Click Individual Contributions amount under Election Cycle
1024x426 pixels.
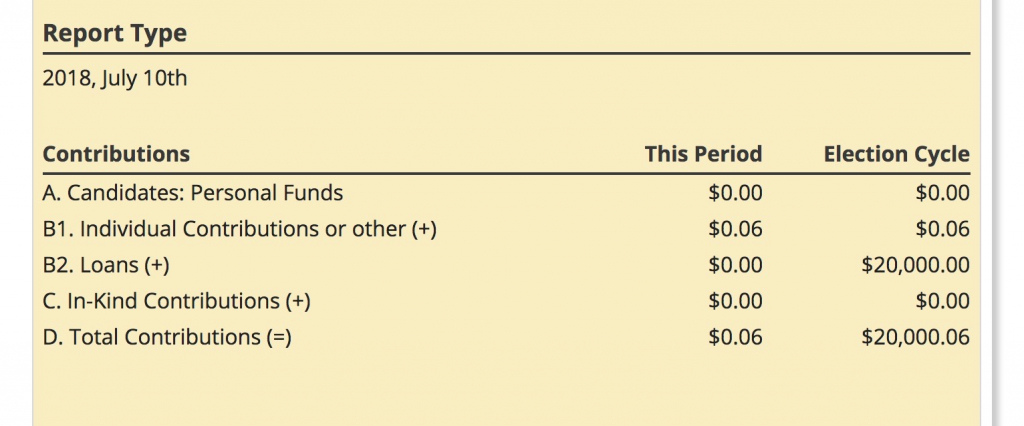942,229
